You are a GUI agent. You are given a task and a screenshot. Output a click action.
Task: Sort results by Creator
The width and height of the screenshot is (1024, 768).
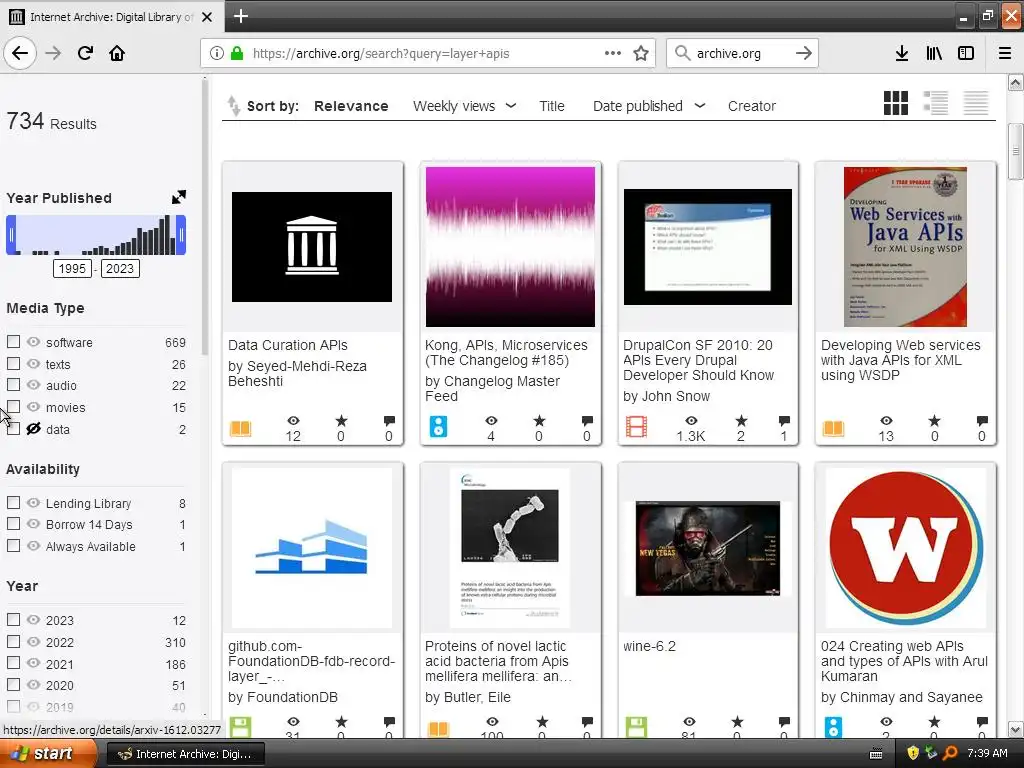pyautogui.click(x=752, y=106)
